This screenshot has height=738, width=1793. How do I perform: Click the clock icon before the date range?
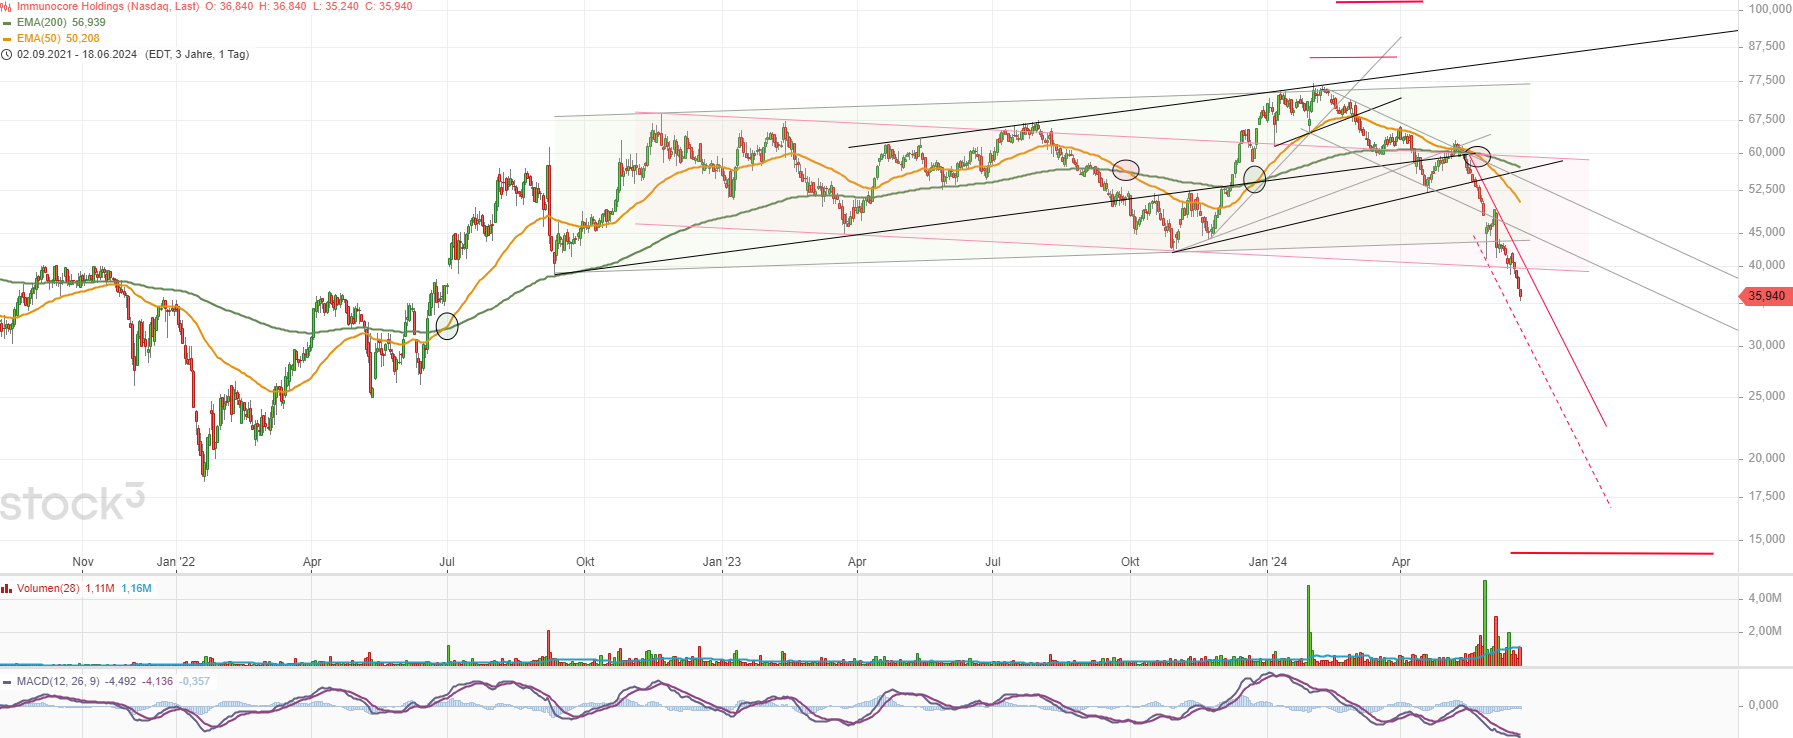click(x=7, y=55)
